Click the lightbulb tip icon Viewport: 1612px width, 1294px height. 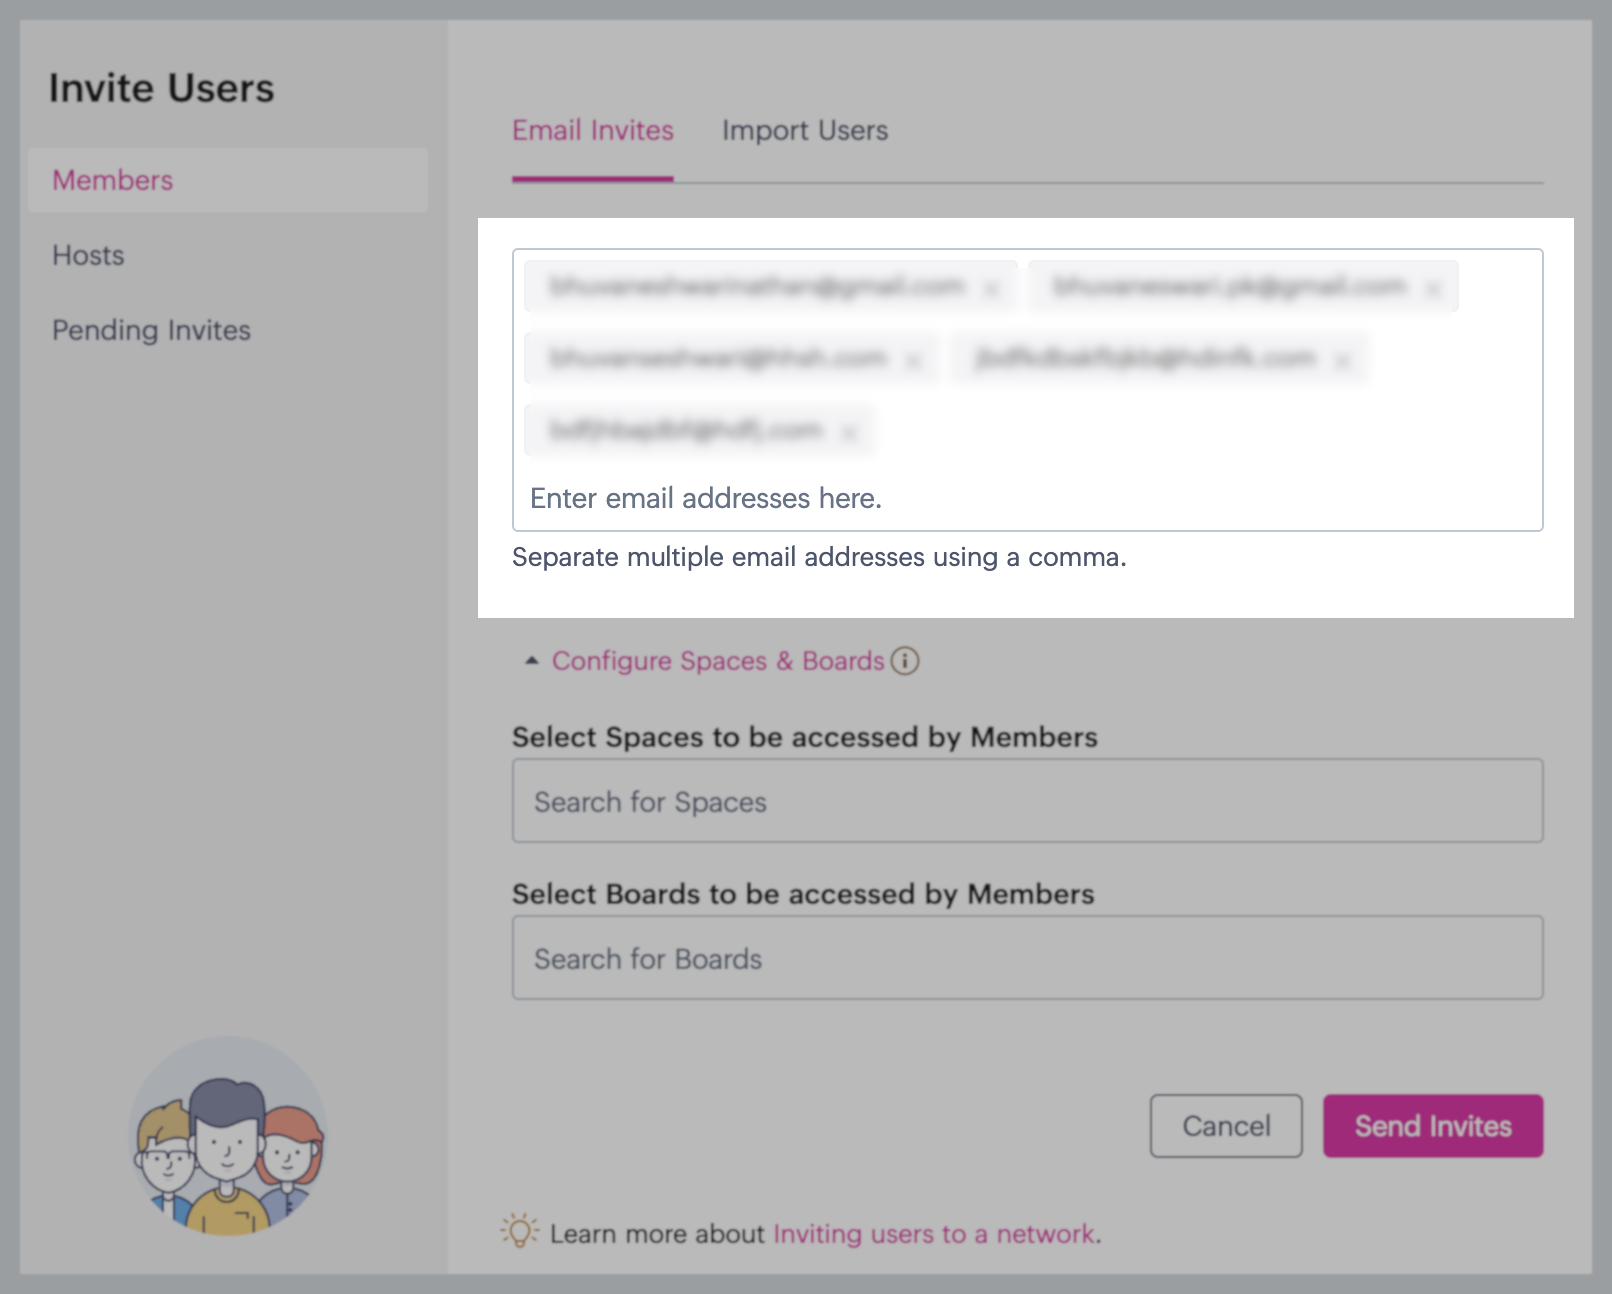click(x=519, y=1231)
